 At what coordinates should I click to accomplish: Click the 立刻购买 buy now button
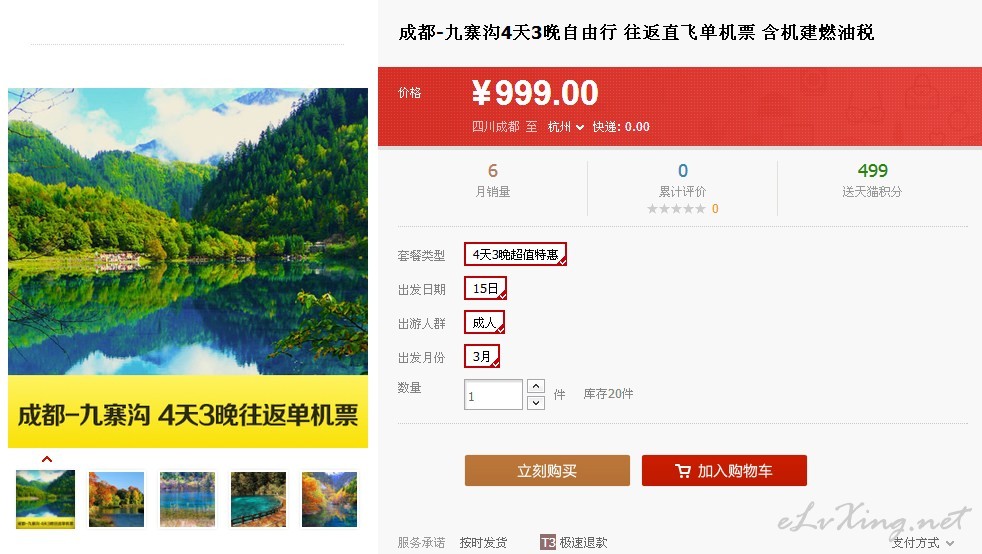click(547, 471)
